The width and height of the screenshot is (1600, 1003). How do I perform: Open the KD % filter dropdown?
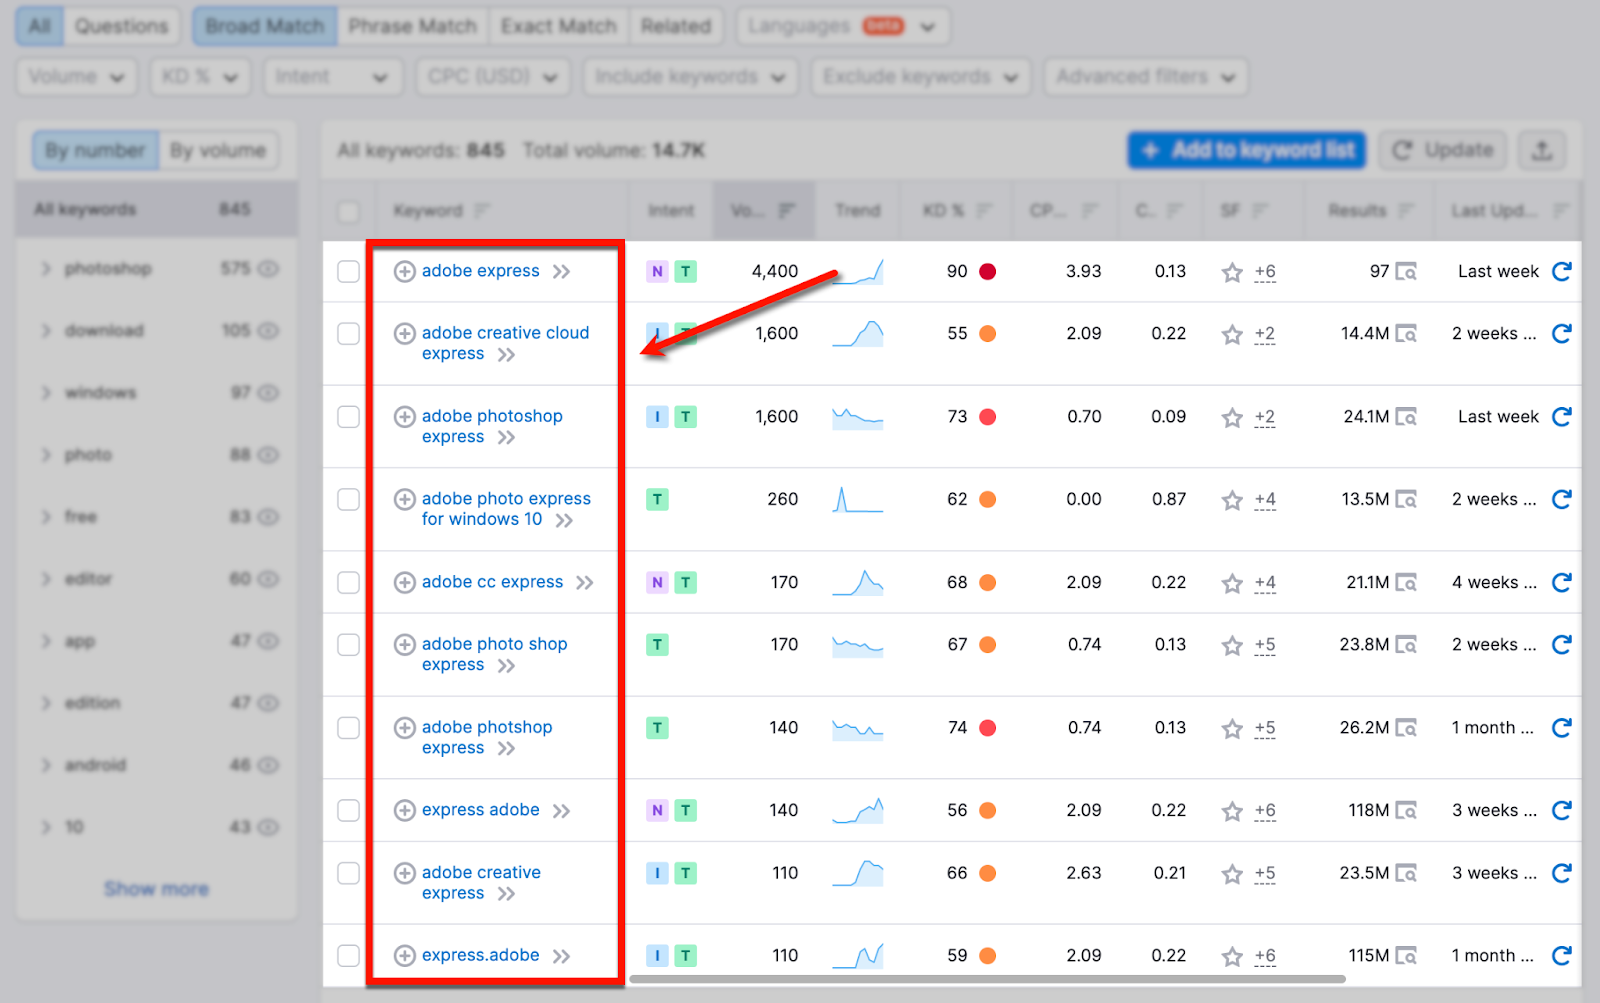200,77
